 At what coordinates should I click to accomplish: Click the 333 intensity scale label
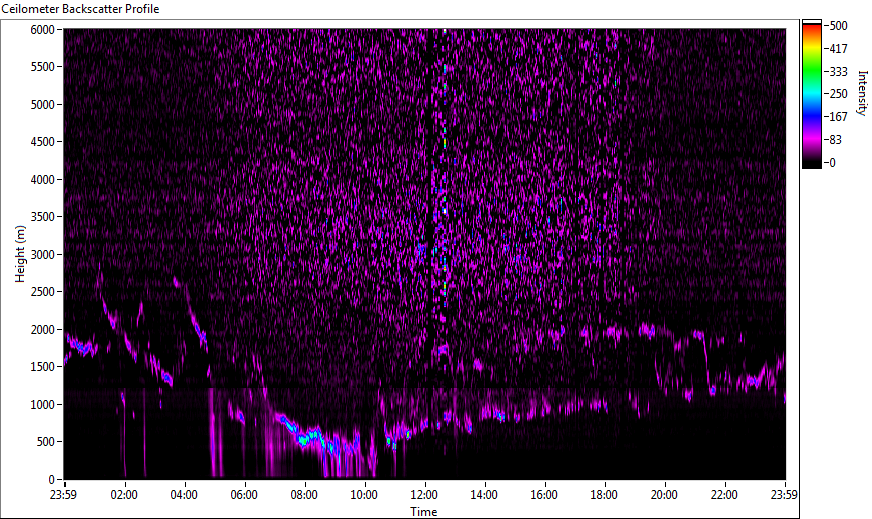pos(839,71)
